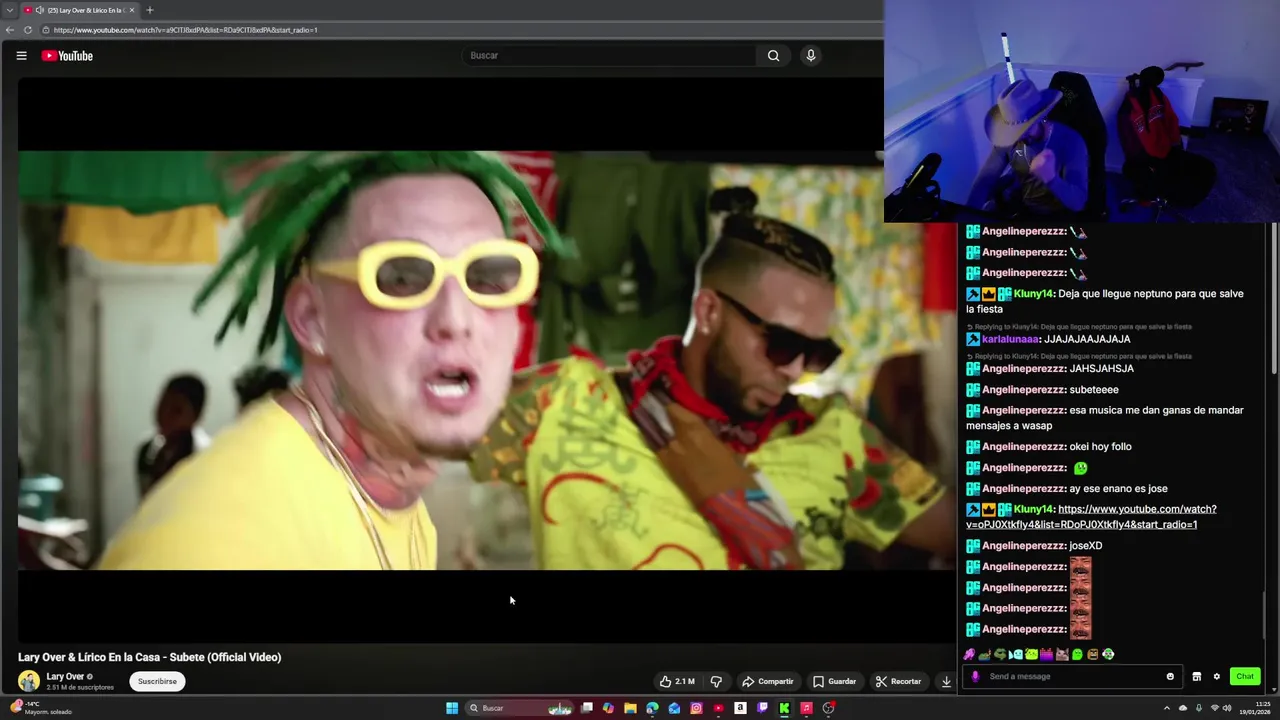This screenshot has height=720, width=1280.
Task: Select the green smiley emote in chat bar
Action: pyautogui.click(x=1077, y=654)
